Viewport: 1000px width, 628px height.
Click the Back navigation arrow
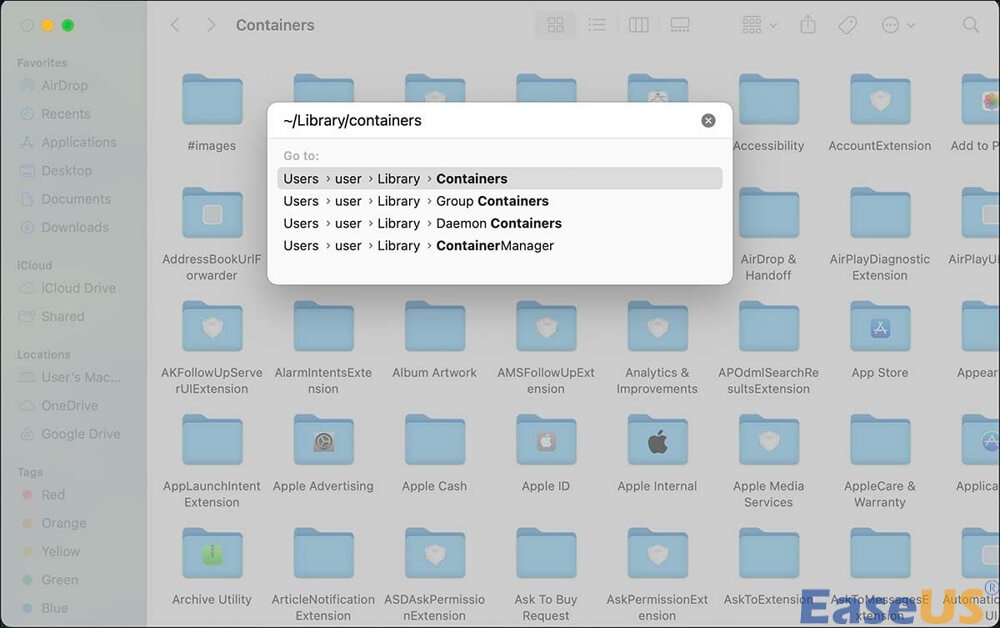point(175,25)
